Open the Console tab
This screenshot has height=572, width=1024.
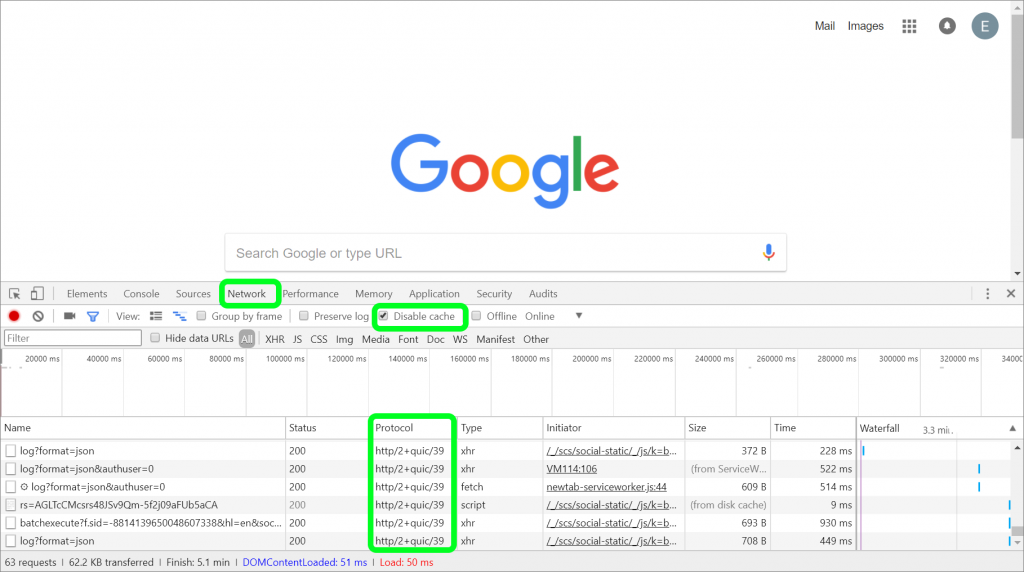point(141,294)
